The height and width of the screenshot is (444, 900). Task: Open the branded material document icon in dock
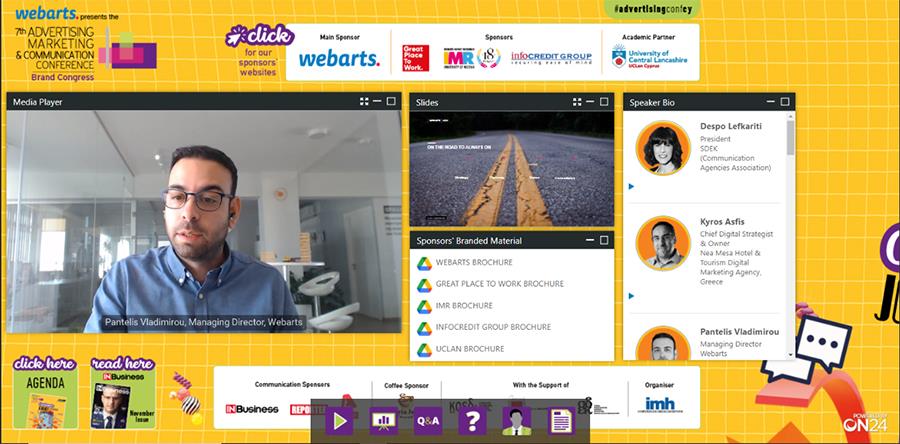(x=561, y=422)
